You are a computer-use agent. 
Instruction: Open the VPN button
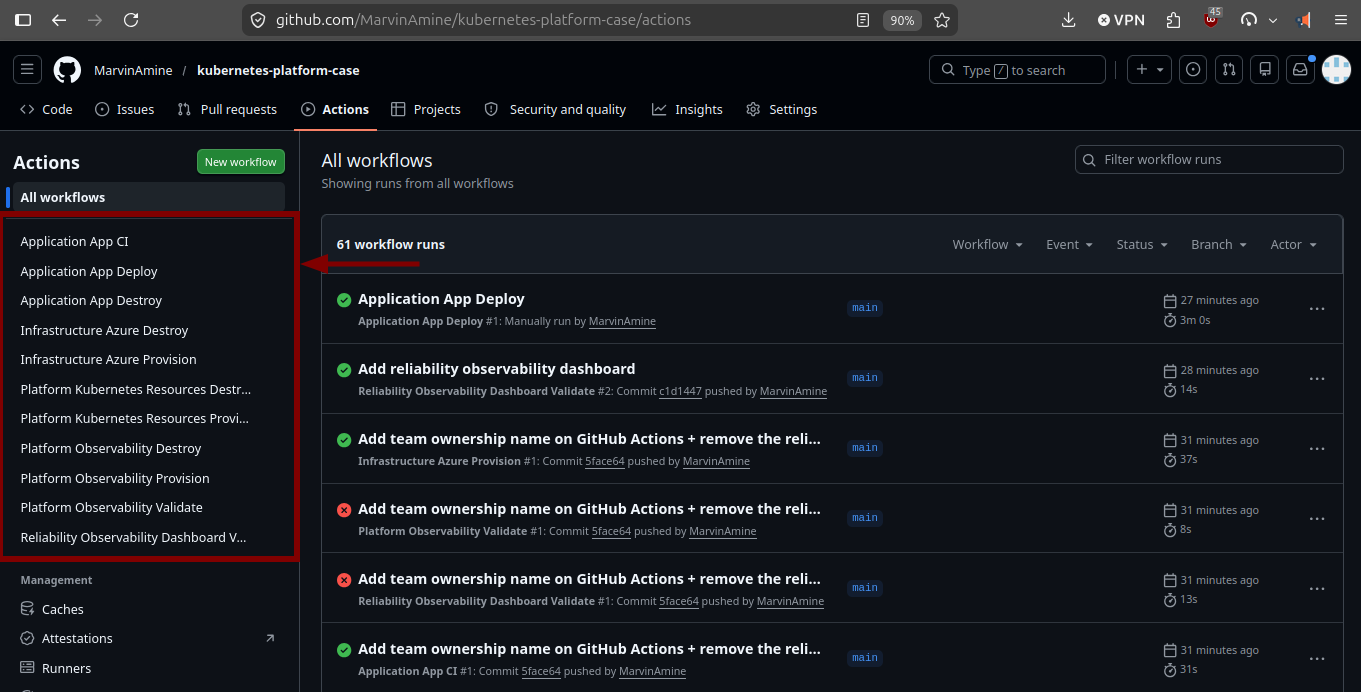click(x=1120, y=20)
